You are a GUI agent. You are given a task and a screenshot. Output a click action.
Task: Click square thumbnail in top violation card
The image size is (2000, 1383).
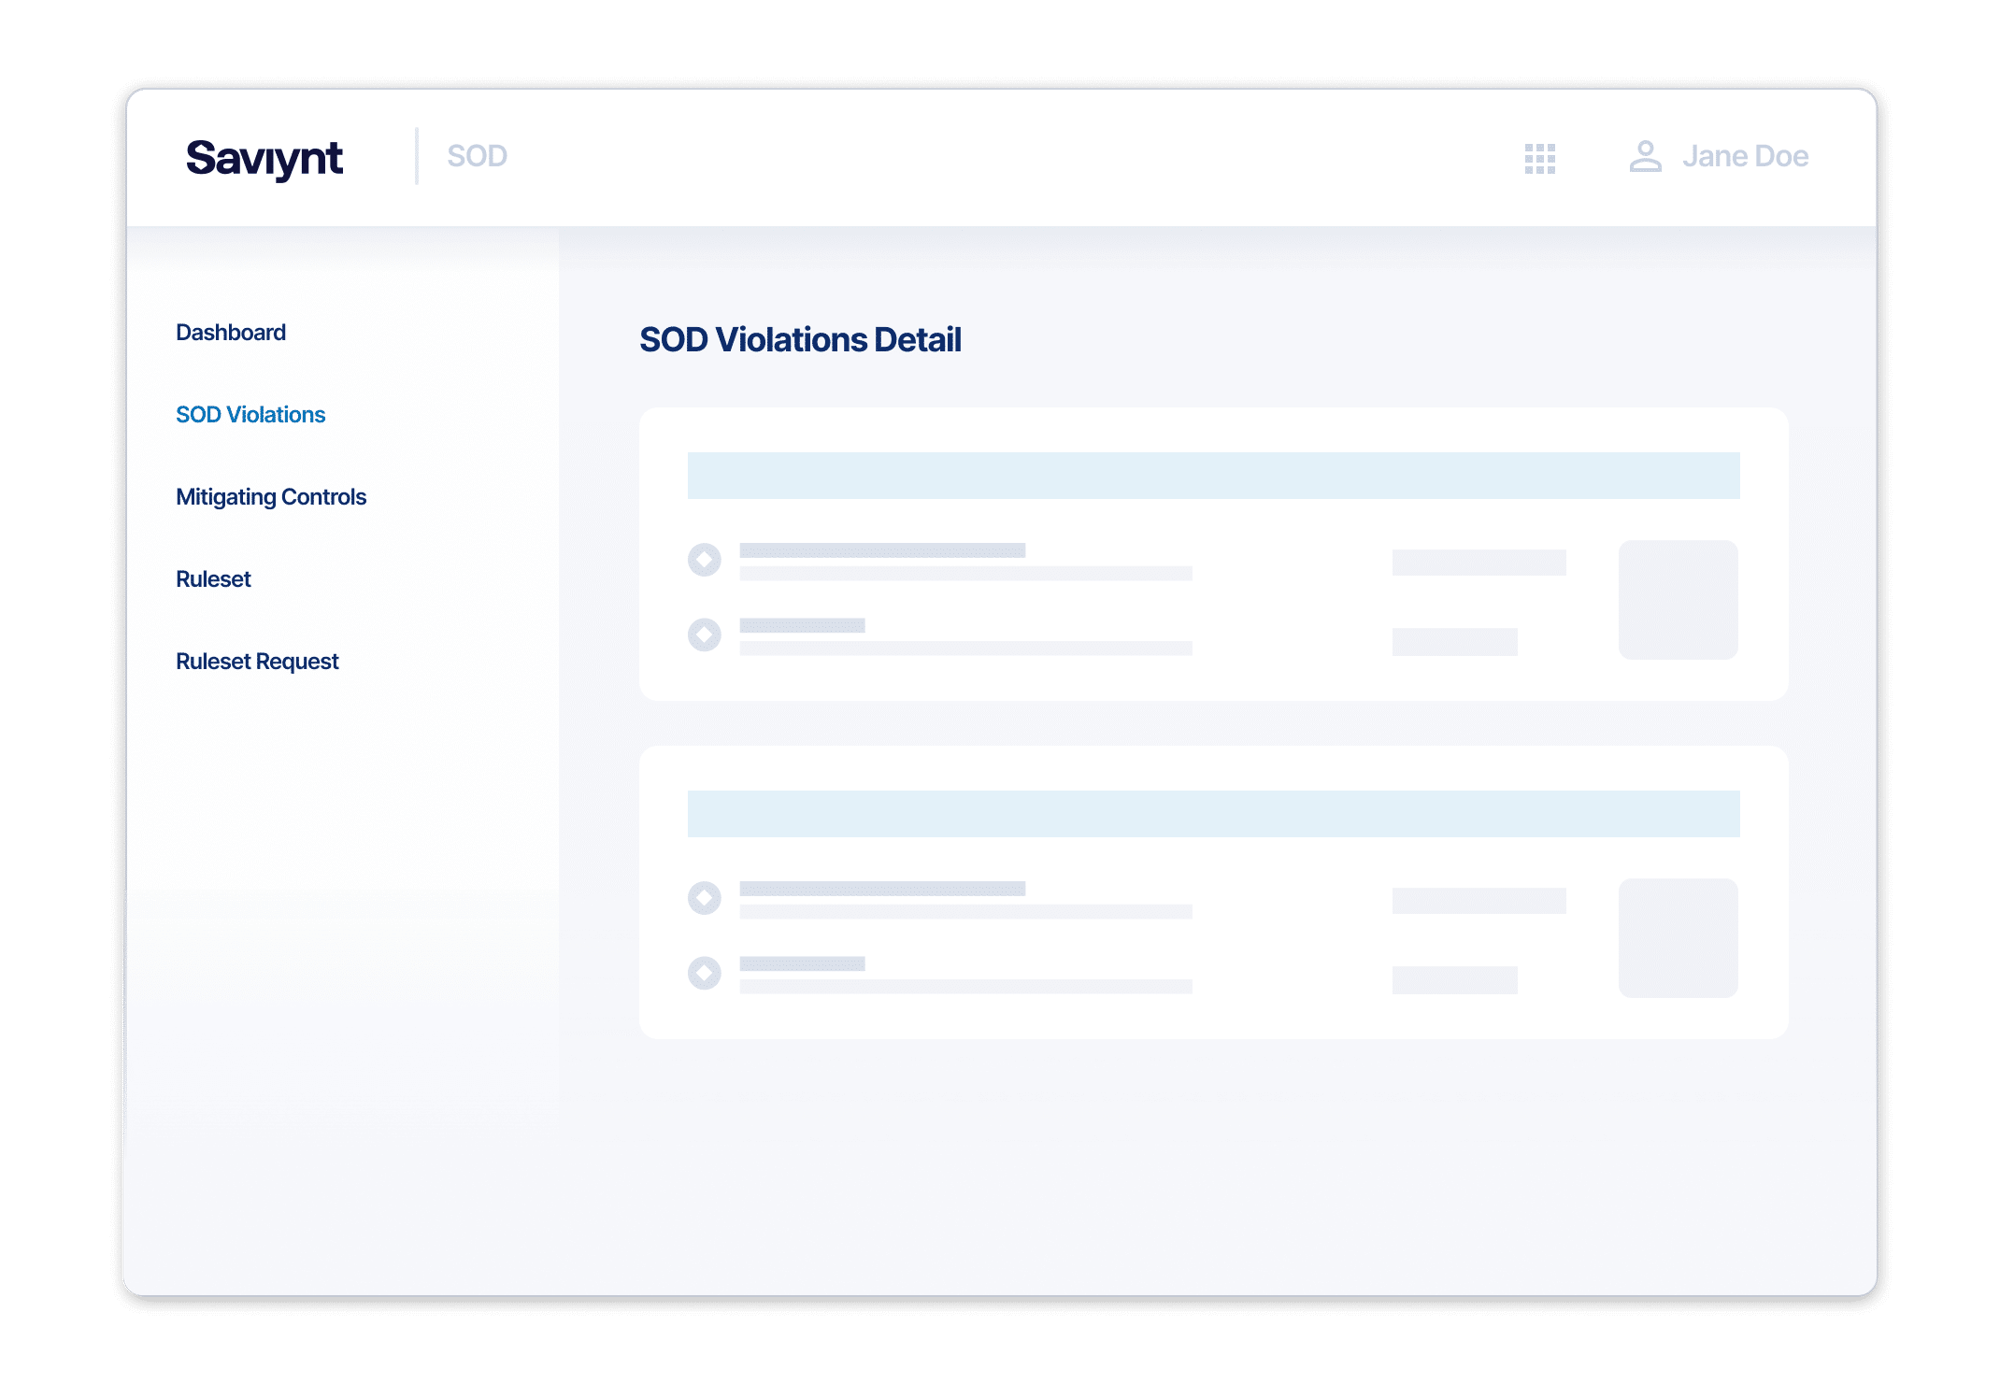pyautogui.click(x=1678, y=599)
